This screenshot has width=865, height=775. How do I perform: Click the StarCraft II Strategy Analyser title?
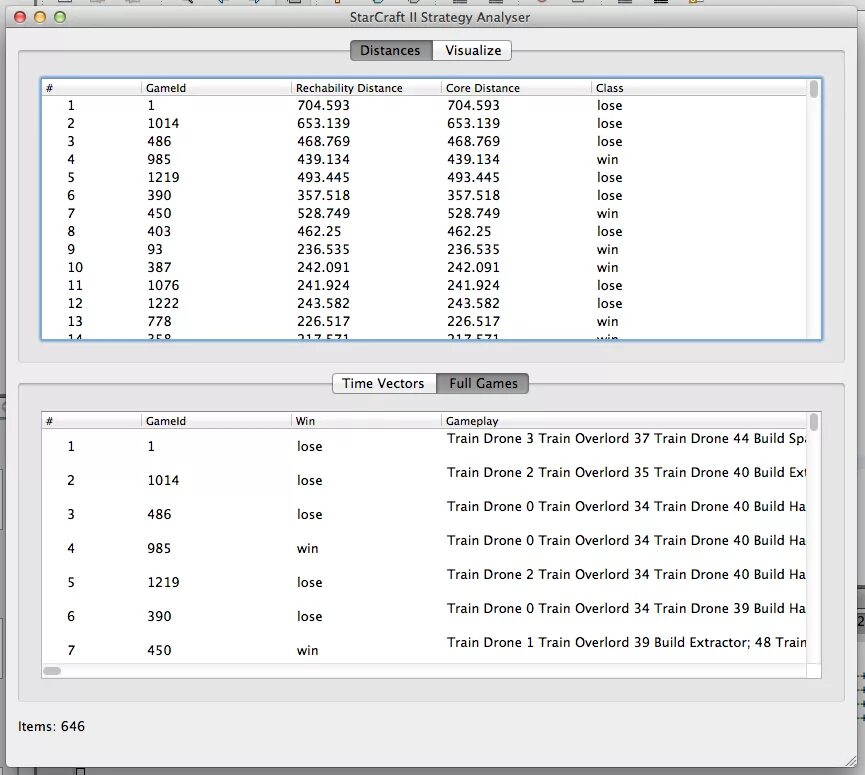tap(440, 17)
